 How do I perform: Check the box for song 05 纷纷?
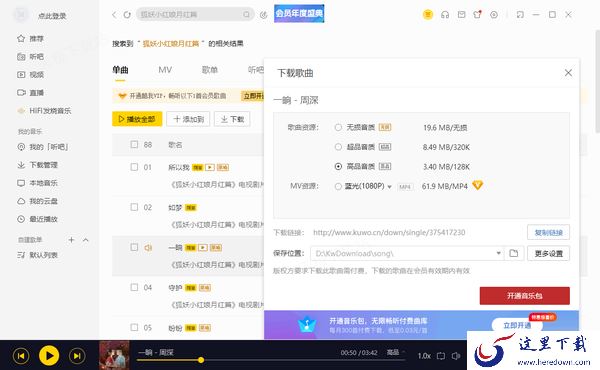tap(134, 327)
